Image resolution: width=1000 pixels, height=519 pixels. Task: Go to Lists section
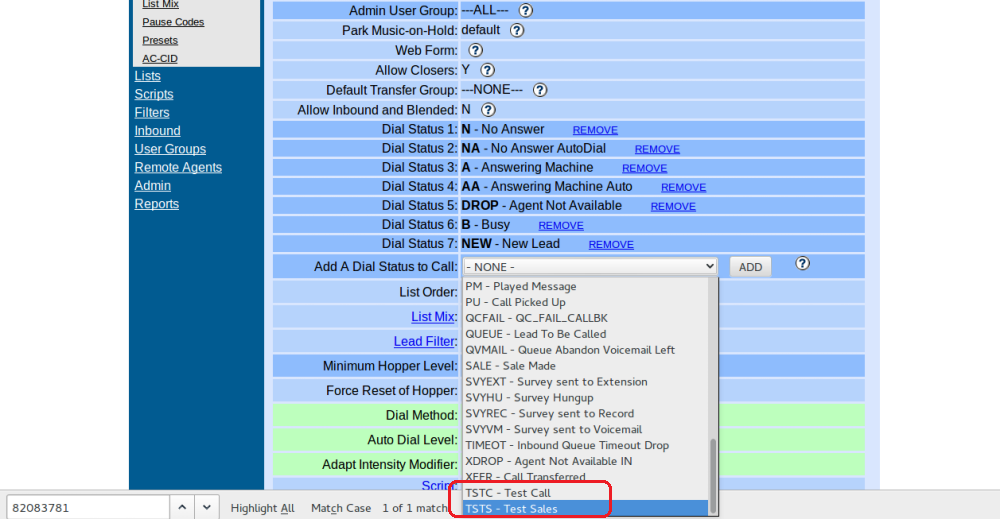(x=147, y=76)
